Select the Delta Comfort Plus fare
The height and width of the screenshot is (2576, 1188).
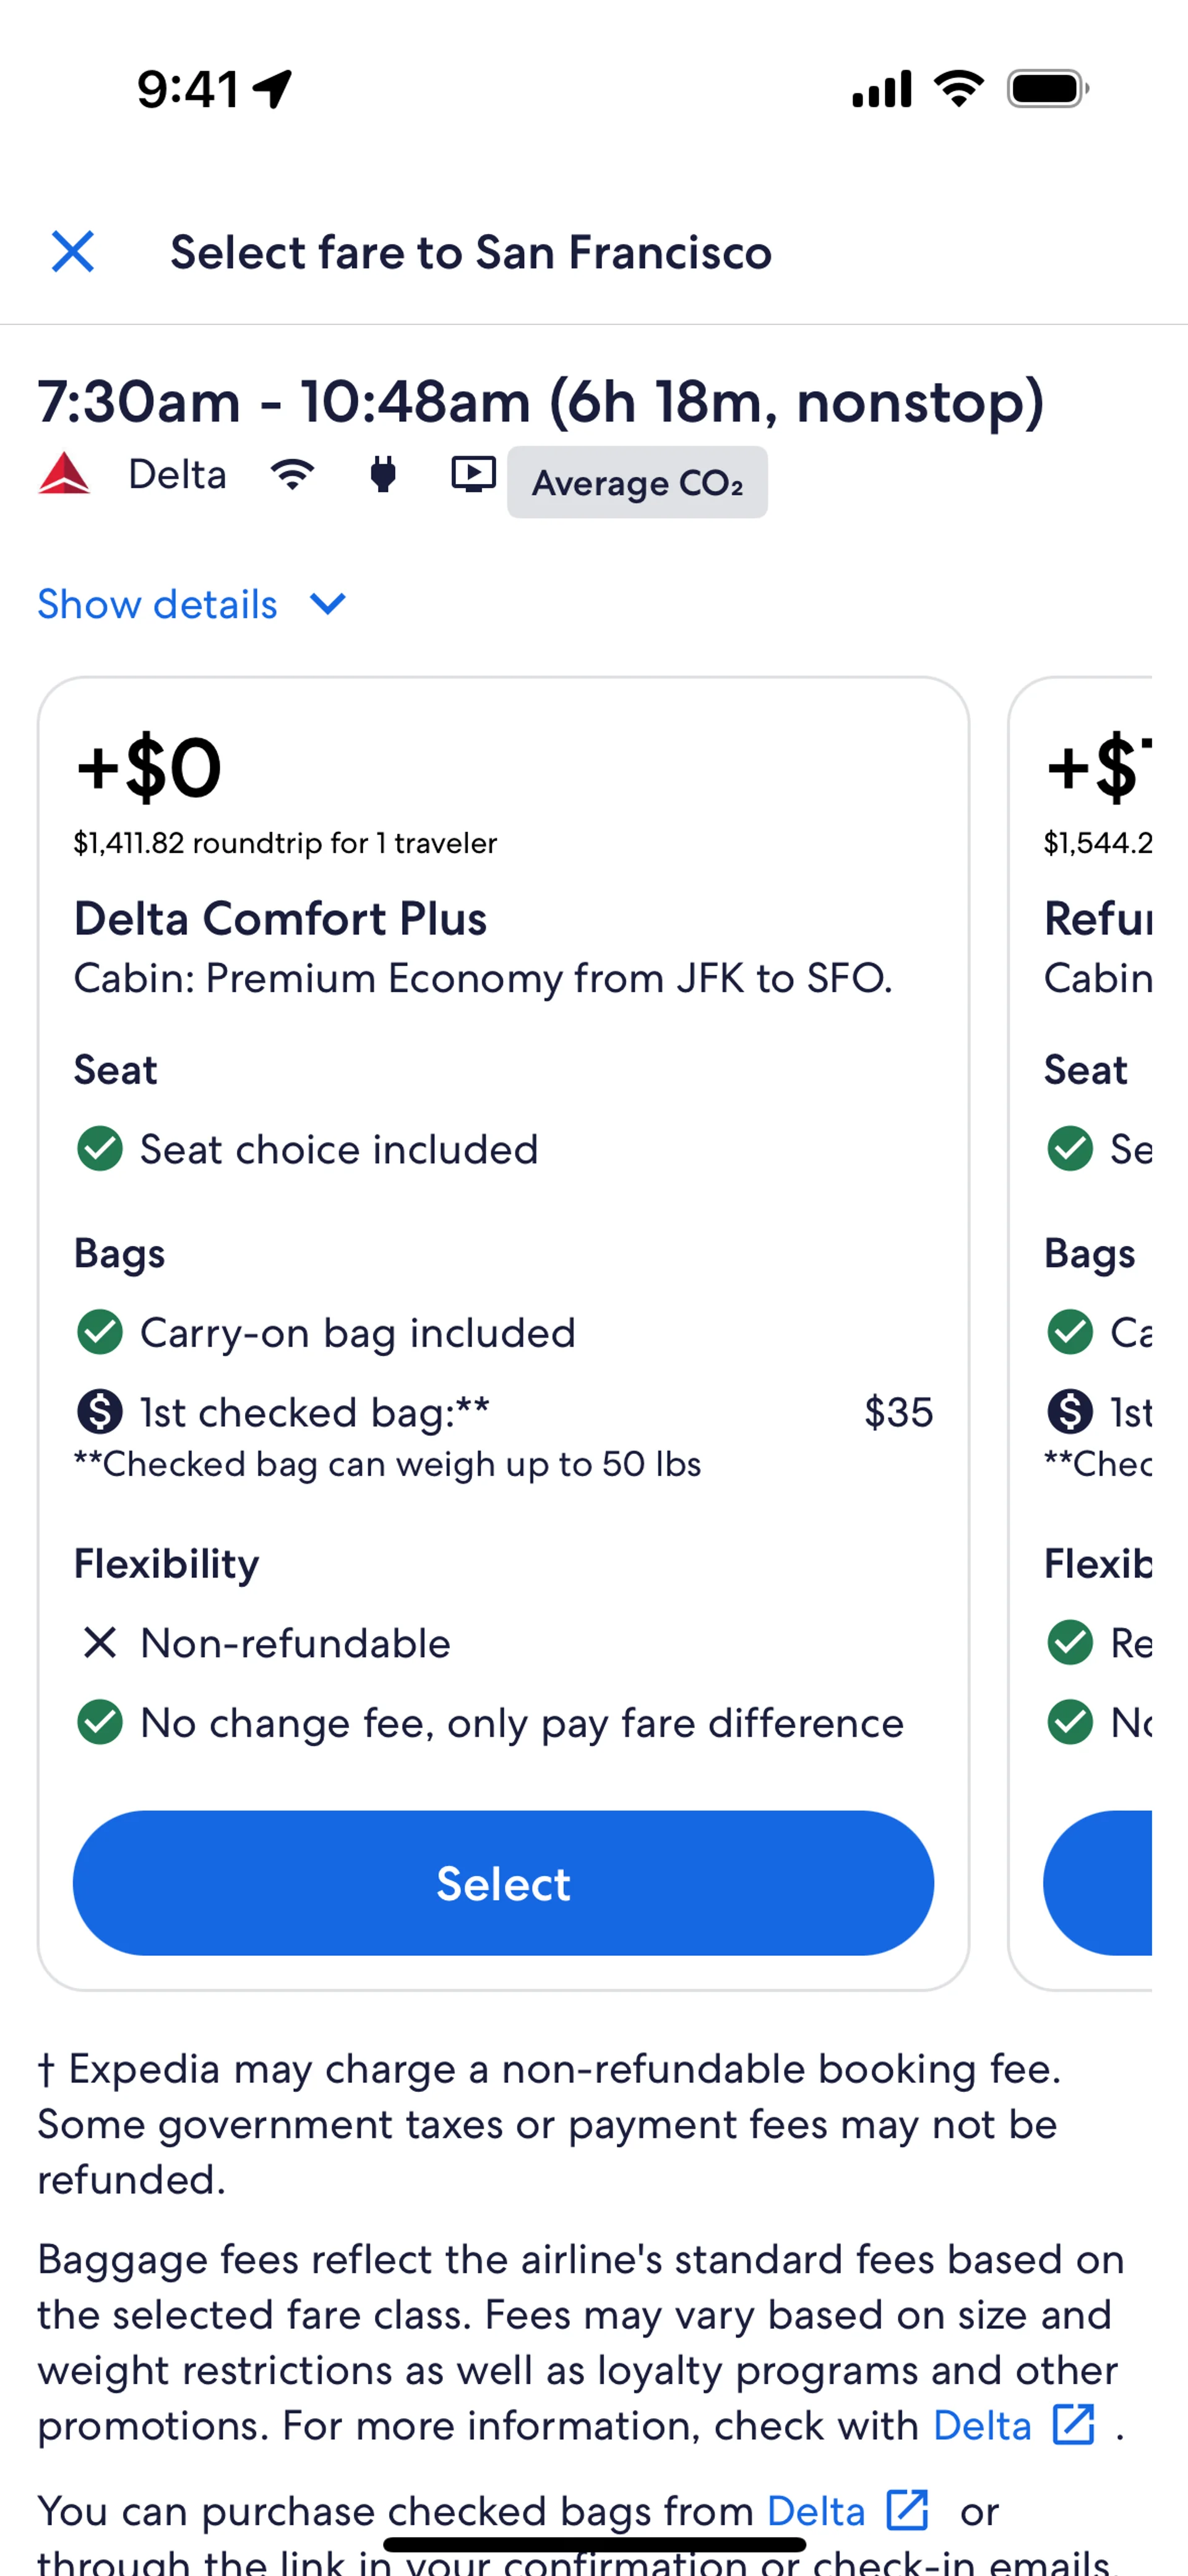point(503,1883)
